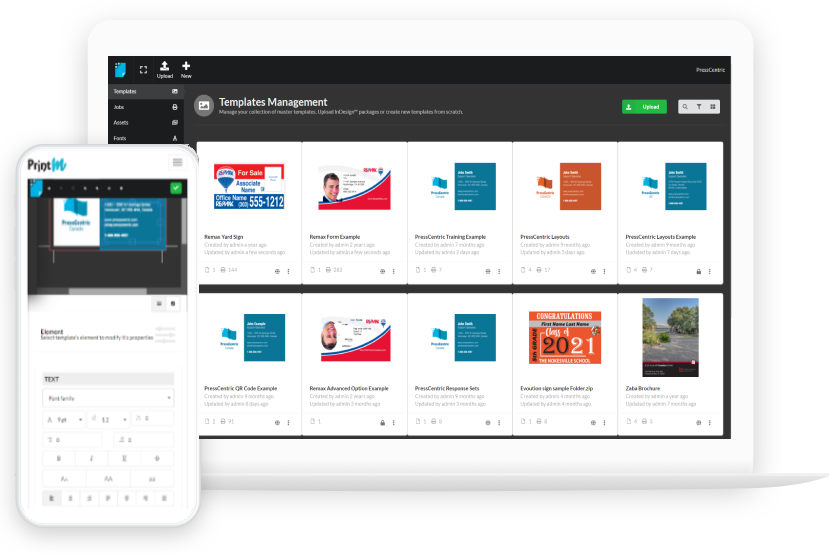
Task: Open three-dot menu on PressCentric Training Example
Action: point(499,271)
